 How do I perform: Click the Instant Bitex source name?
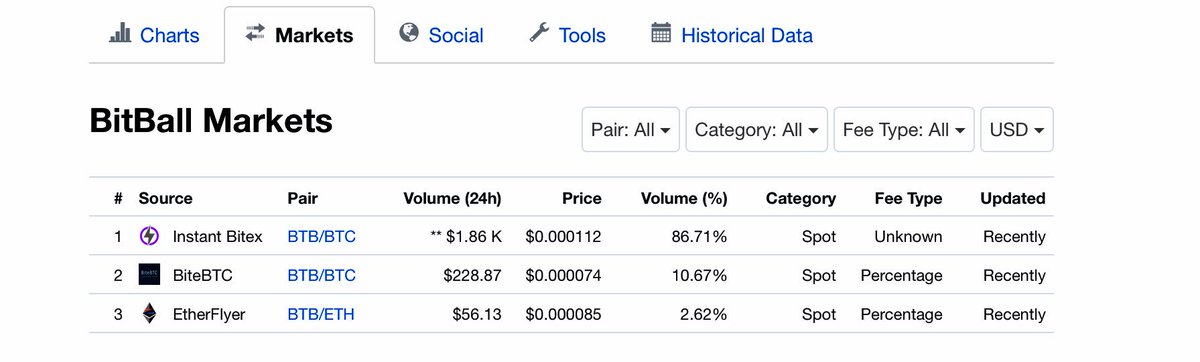218,237
